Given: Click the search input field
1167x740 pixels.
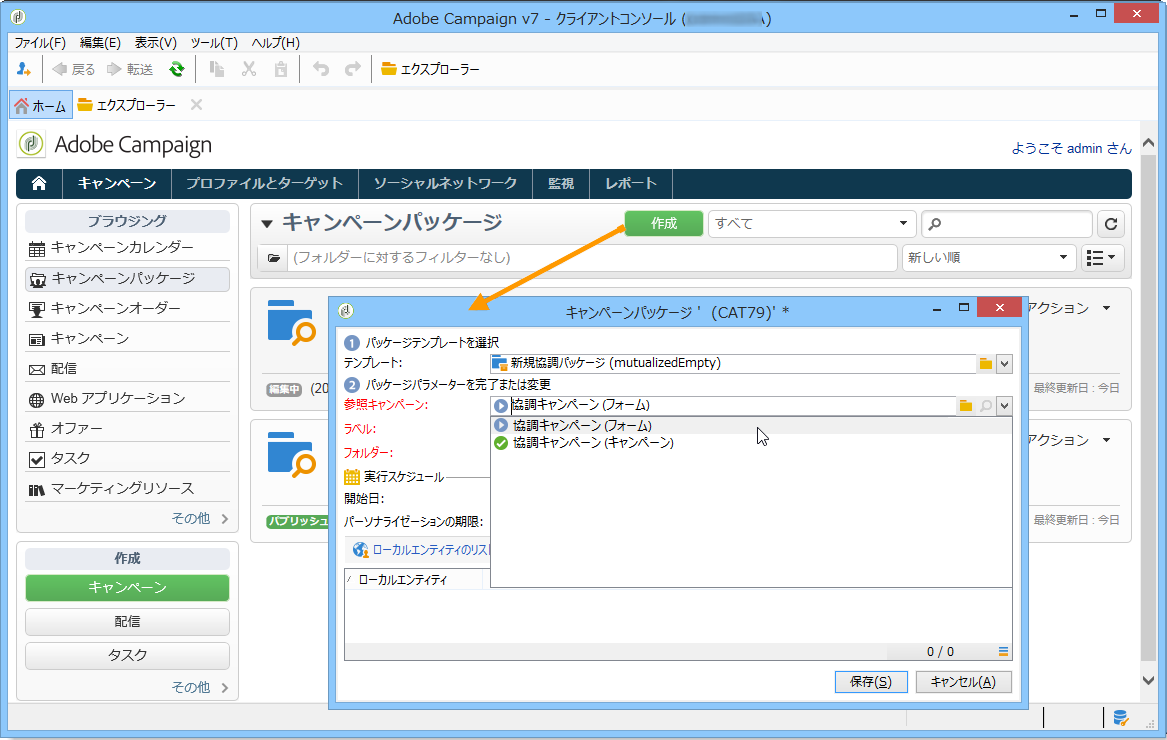Looking at the screenshot, I should tap(1006, 223).
